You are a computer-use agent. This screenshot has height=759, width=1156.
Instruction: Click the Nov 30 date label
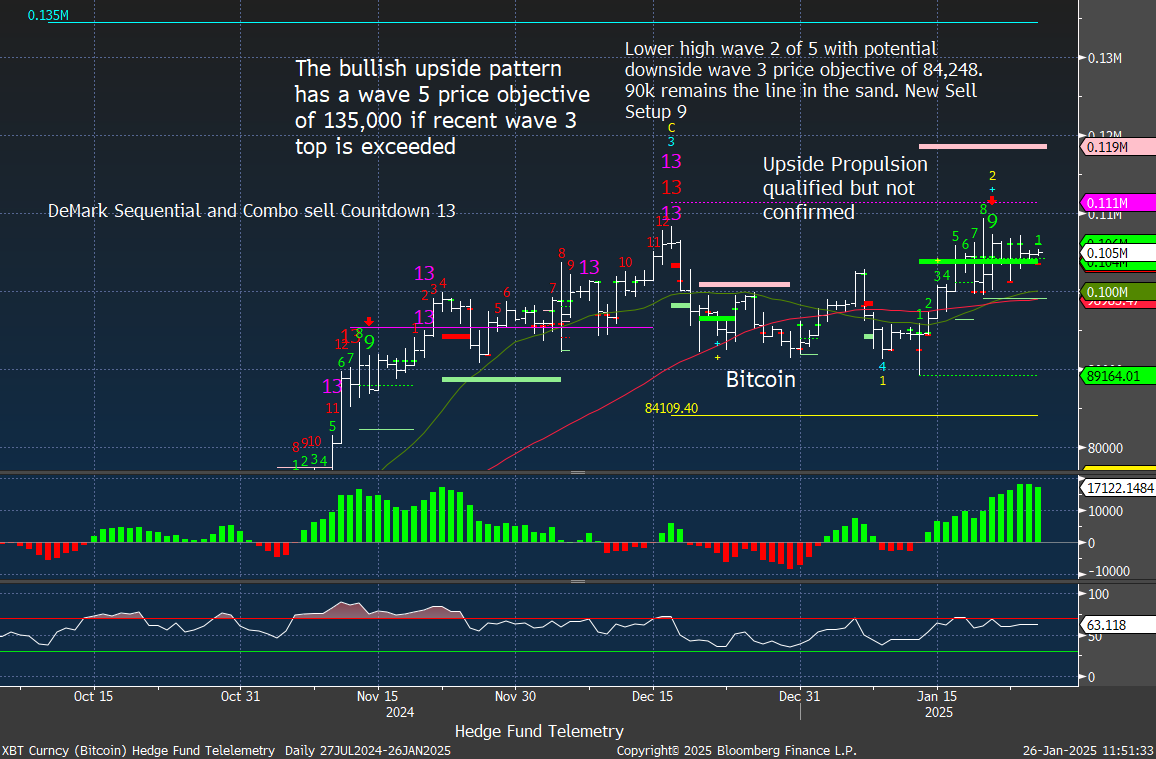(x=515, y=696)
